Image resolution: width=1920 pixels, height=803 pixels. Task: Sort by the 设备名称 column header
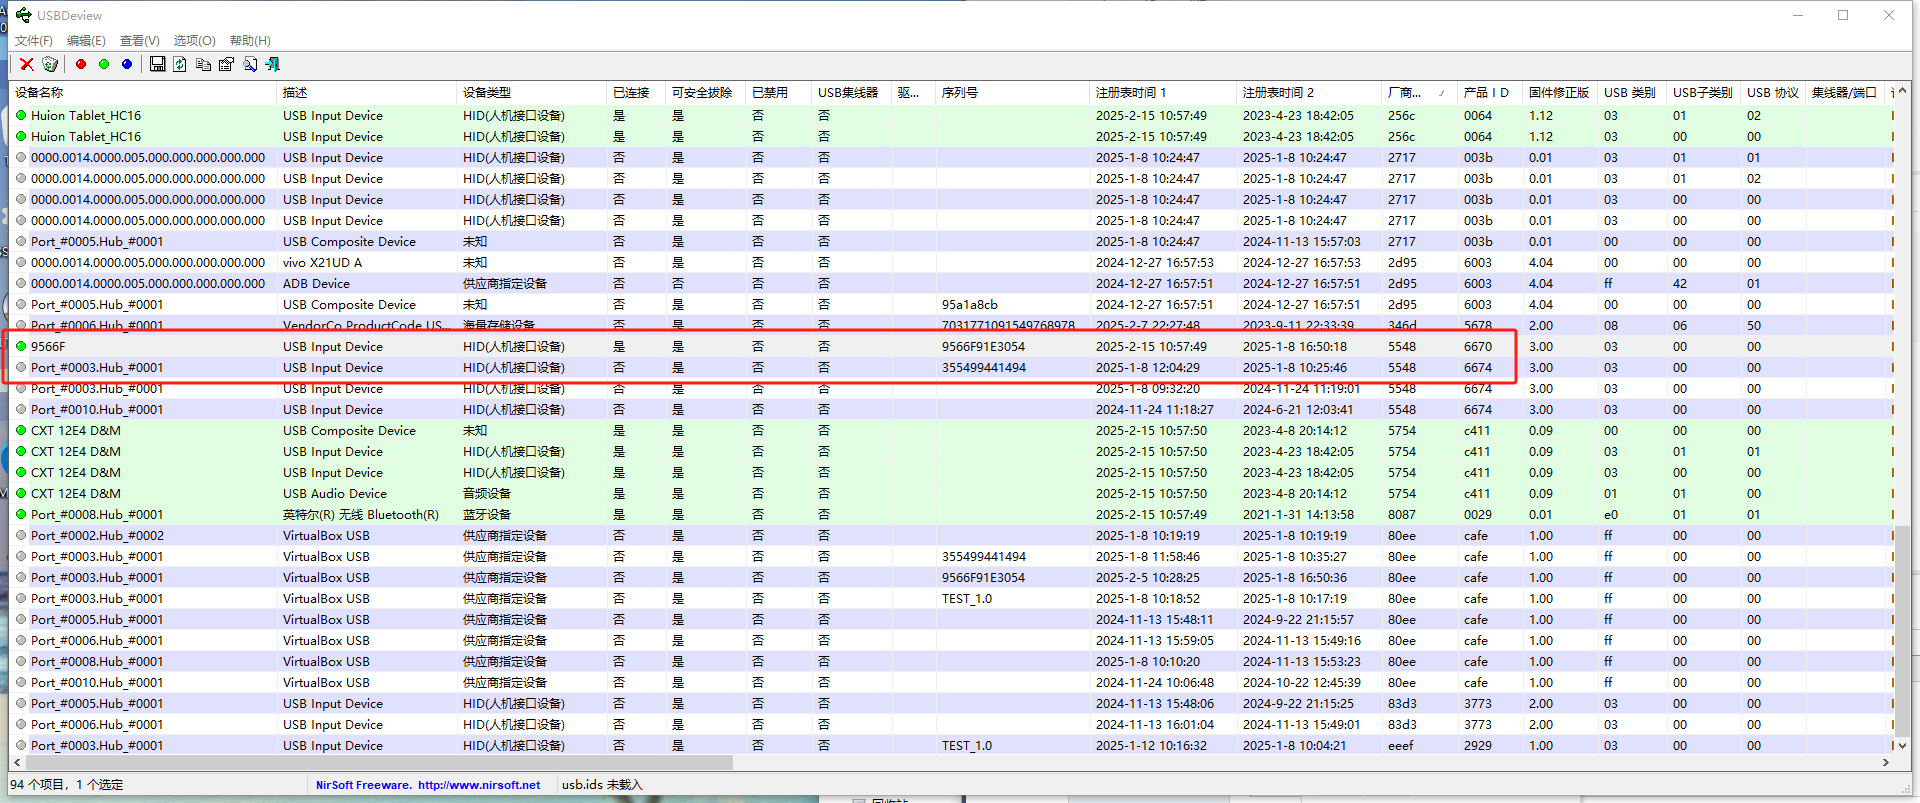(140, 93)
